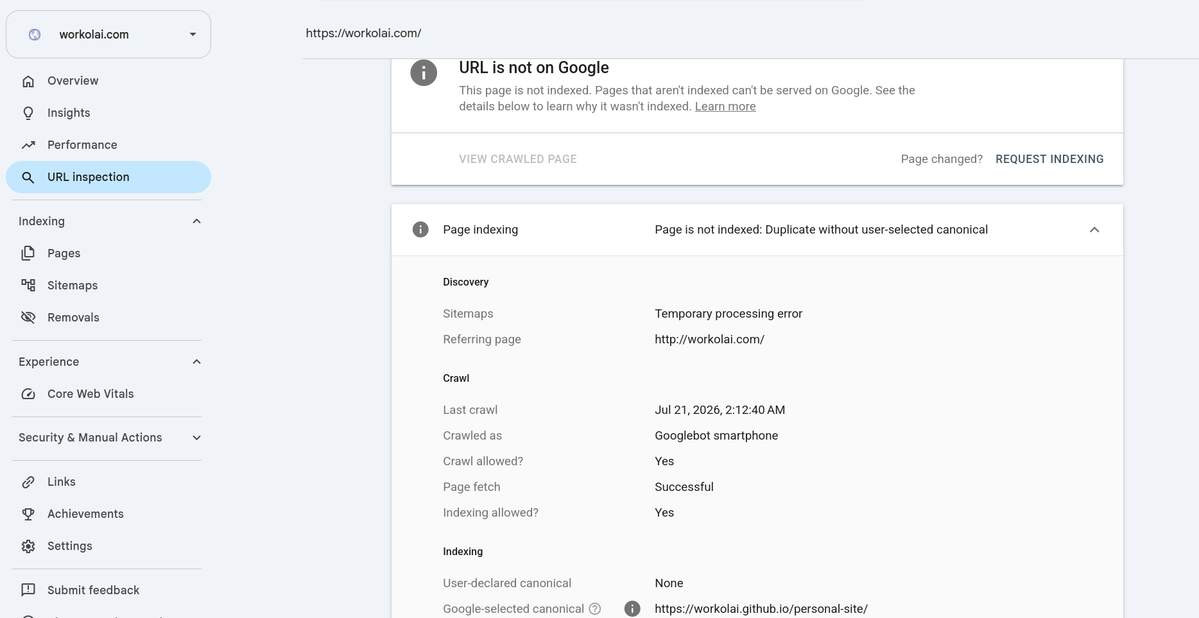Click the referring page http://workolai.com/
Screen dimensions: 1199x618
709,339
